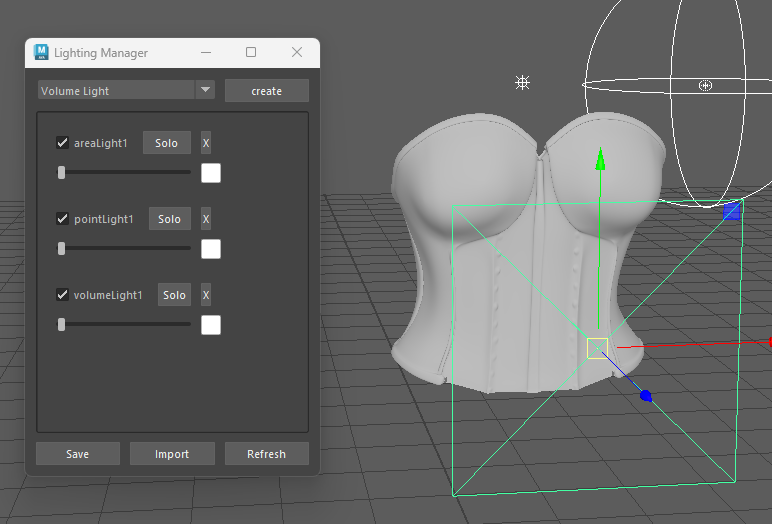The image size is (772, 524).
Task: Open the pointLight1 white color swatch
Action: tap(211, 249)
